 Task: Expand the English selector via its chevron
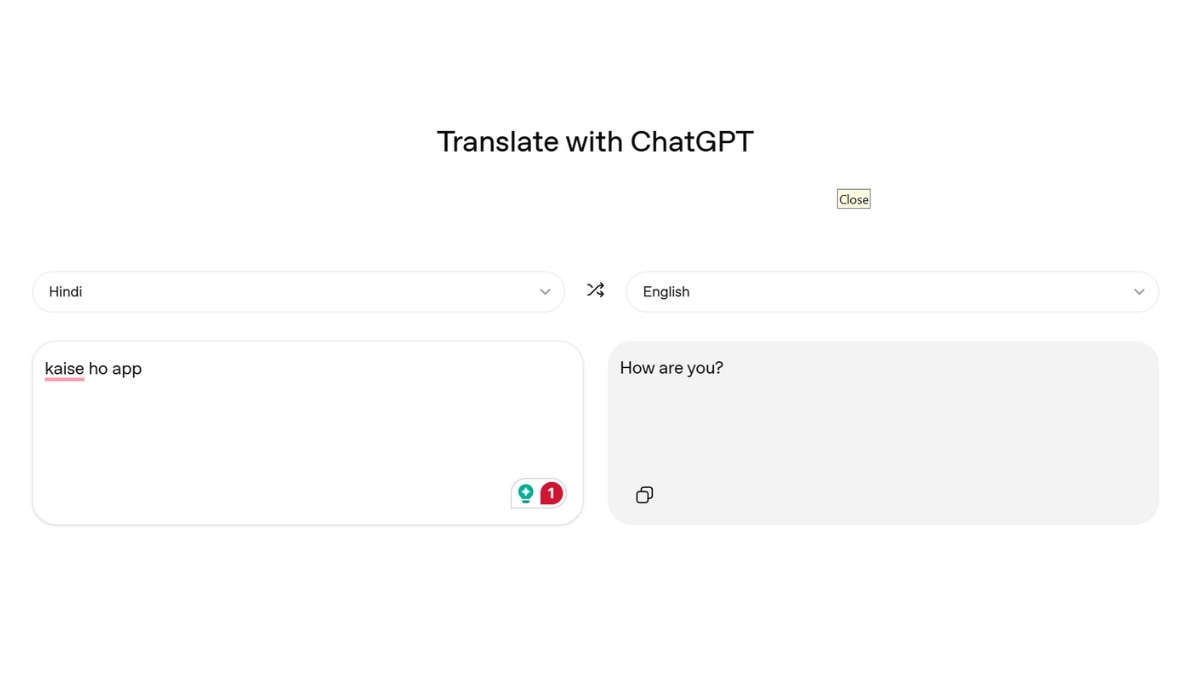[x=1139, y=291]
